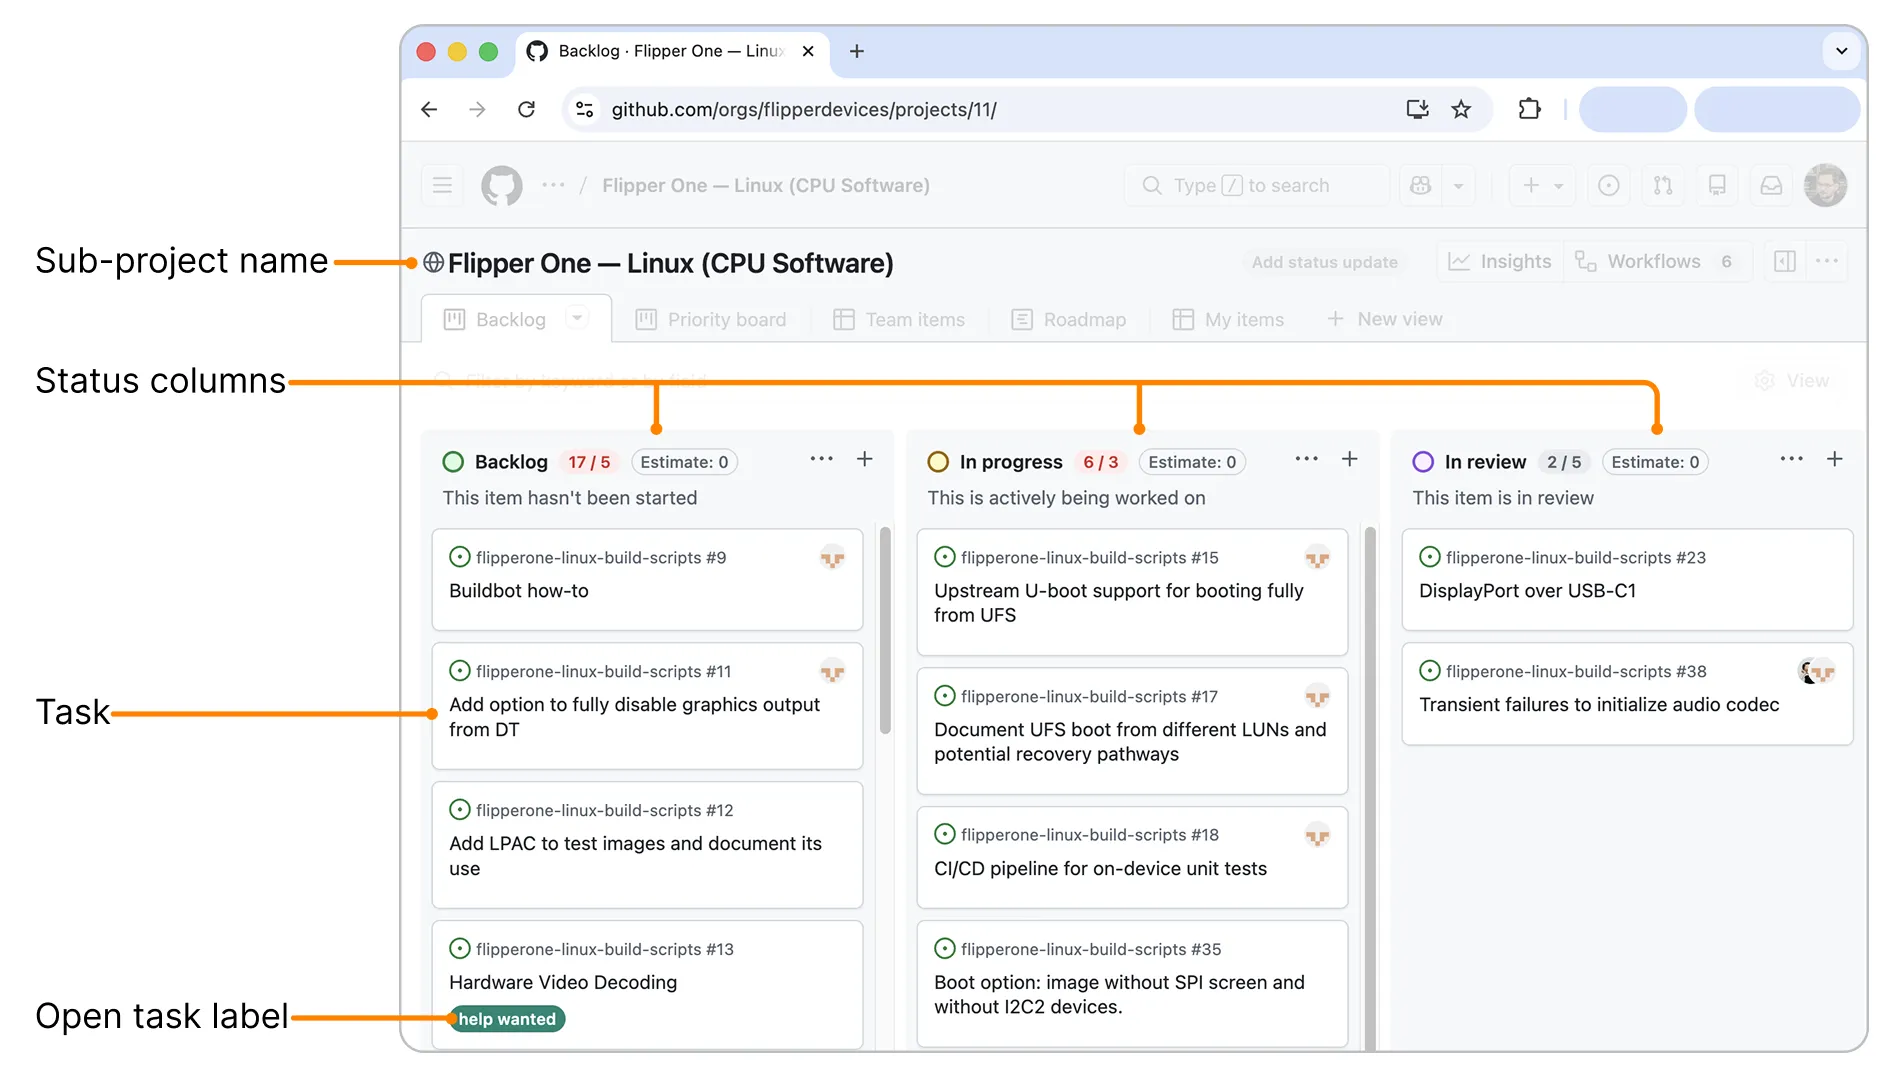Click the New view button

[1385, 320]
